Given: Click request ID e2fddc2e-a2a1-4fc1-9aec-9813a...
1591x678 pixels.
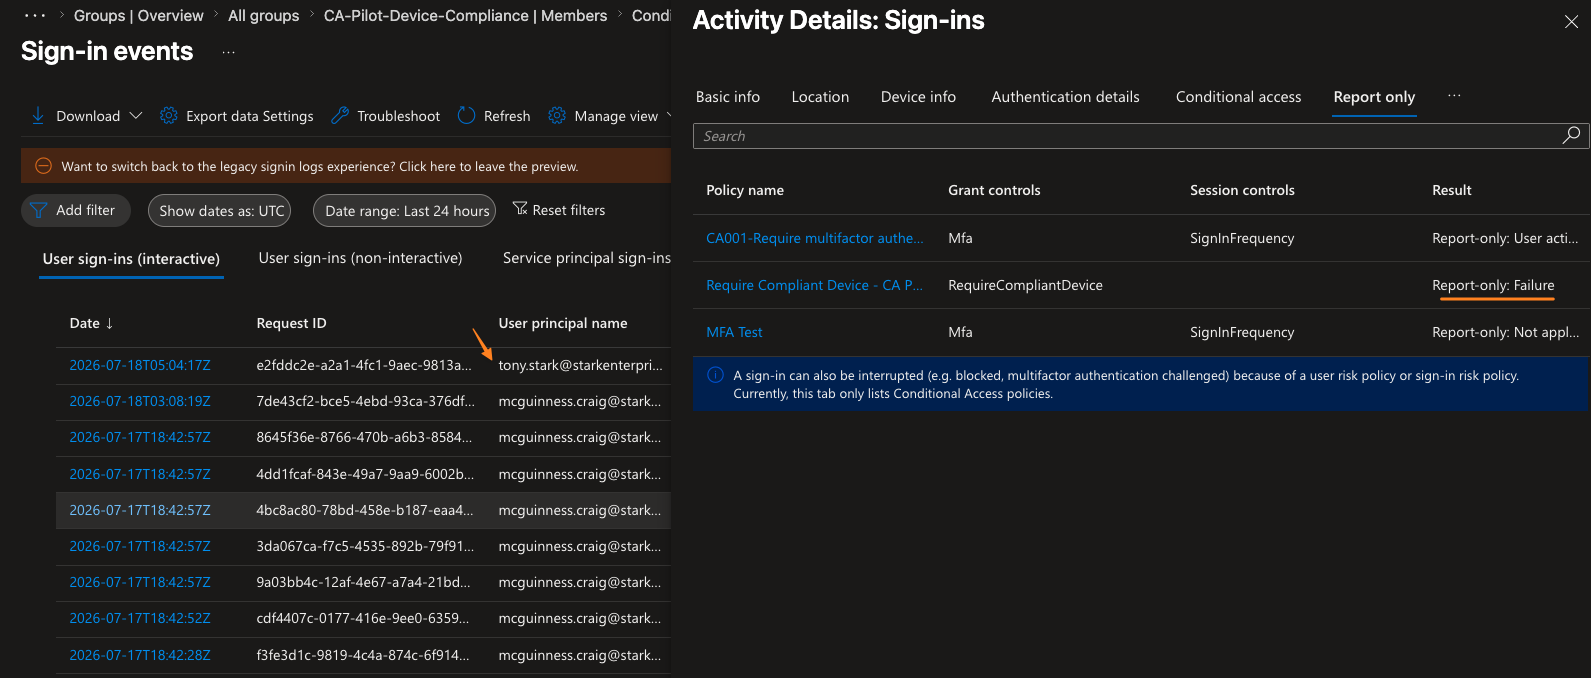Looking at the screenshot, I should click(x=364, y=365).
